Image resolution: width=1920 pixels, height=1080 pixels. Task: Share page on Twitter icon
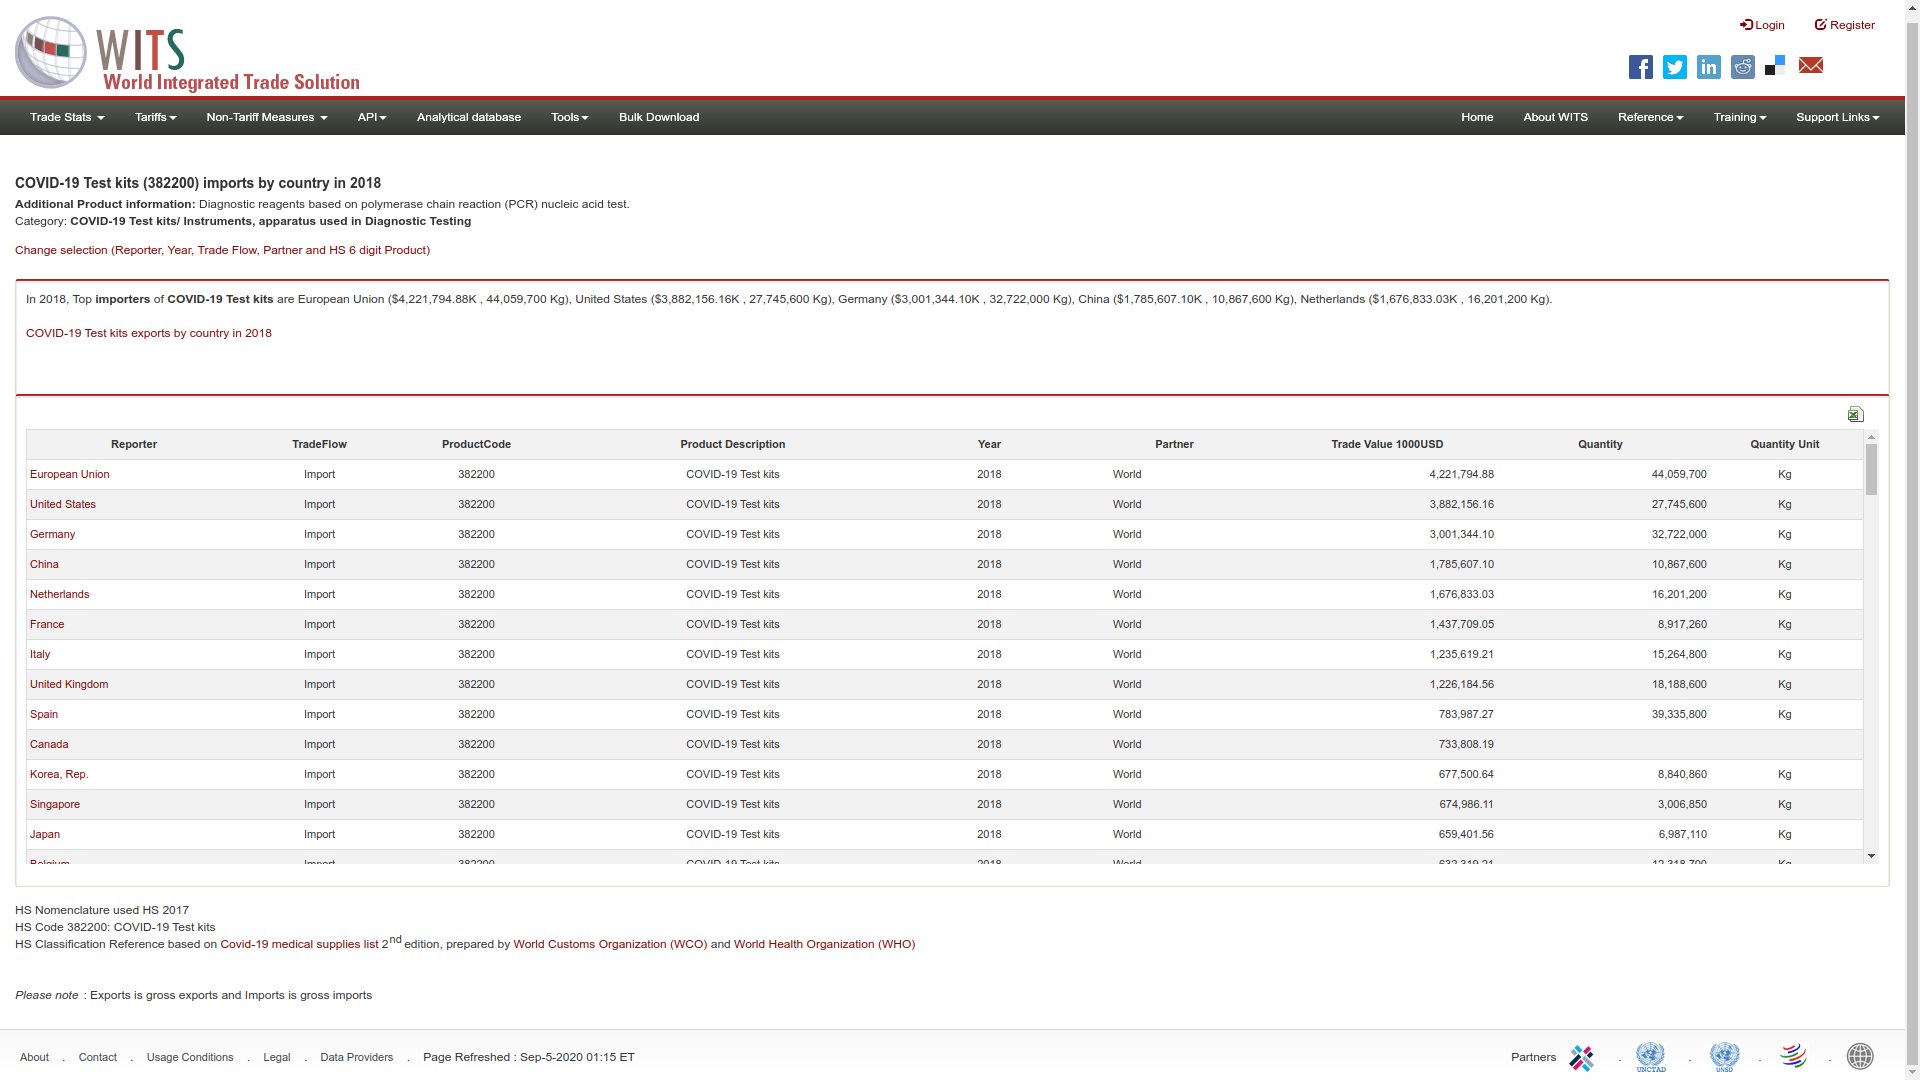pos(1674,67)
